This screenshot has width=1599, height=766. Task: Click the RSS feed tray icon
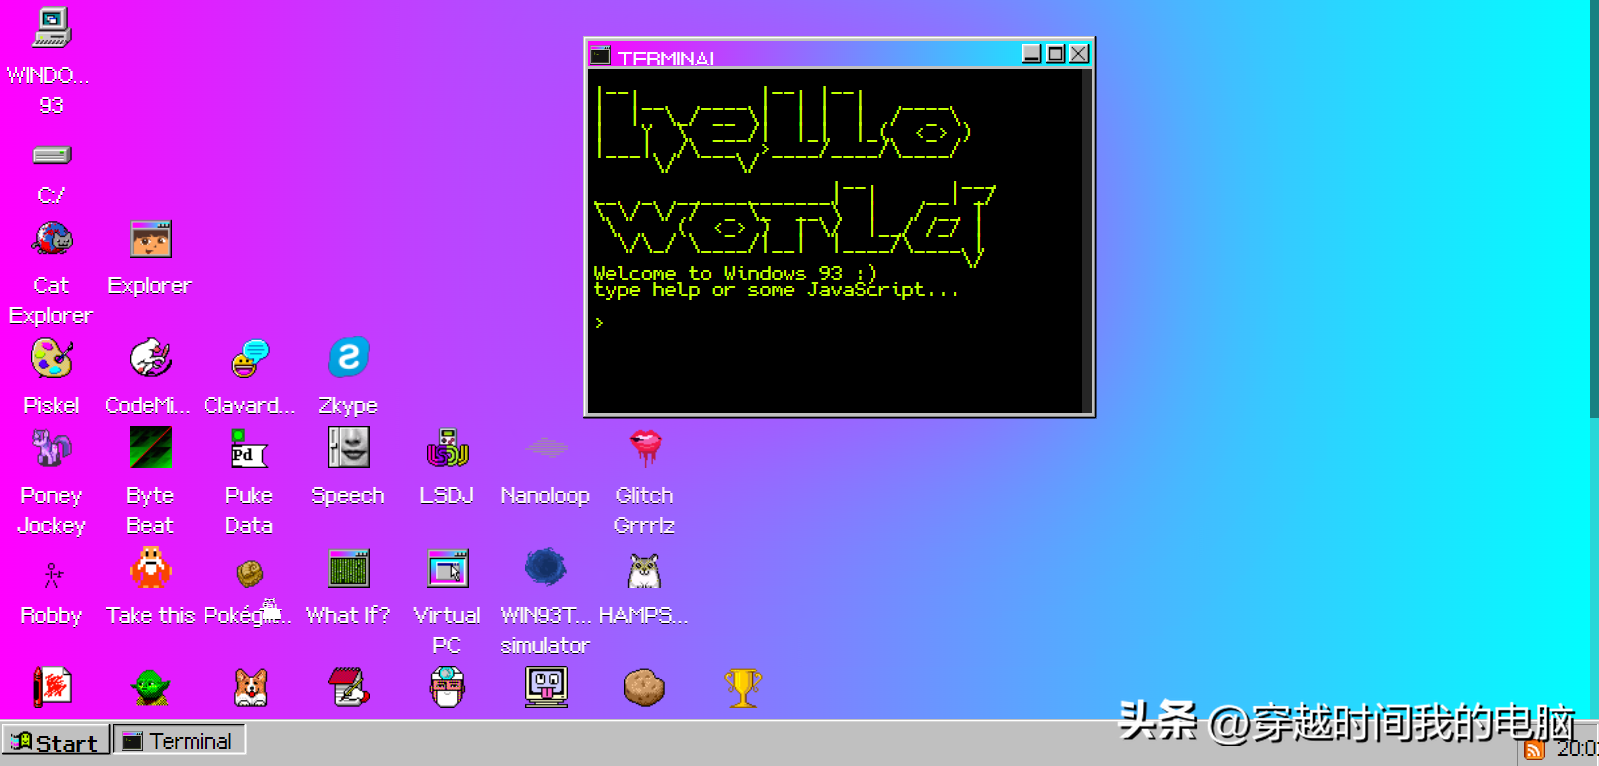(1534, 749)
